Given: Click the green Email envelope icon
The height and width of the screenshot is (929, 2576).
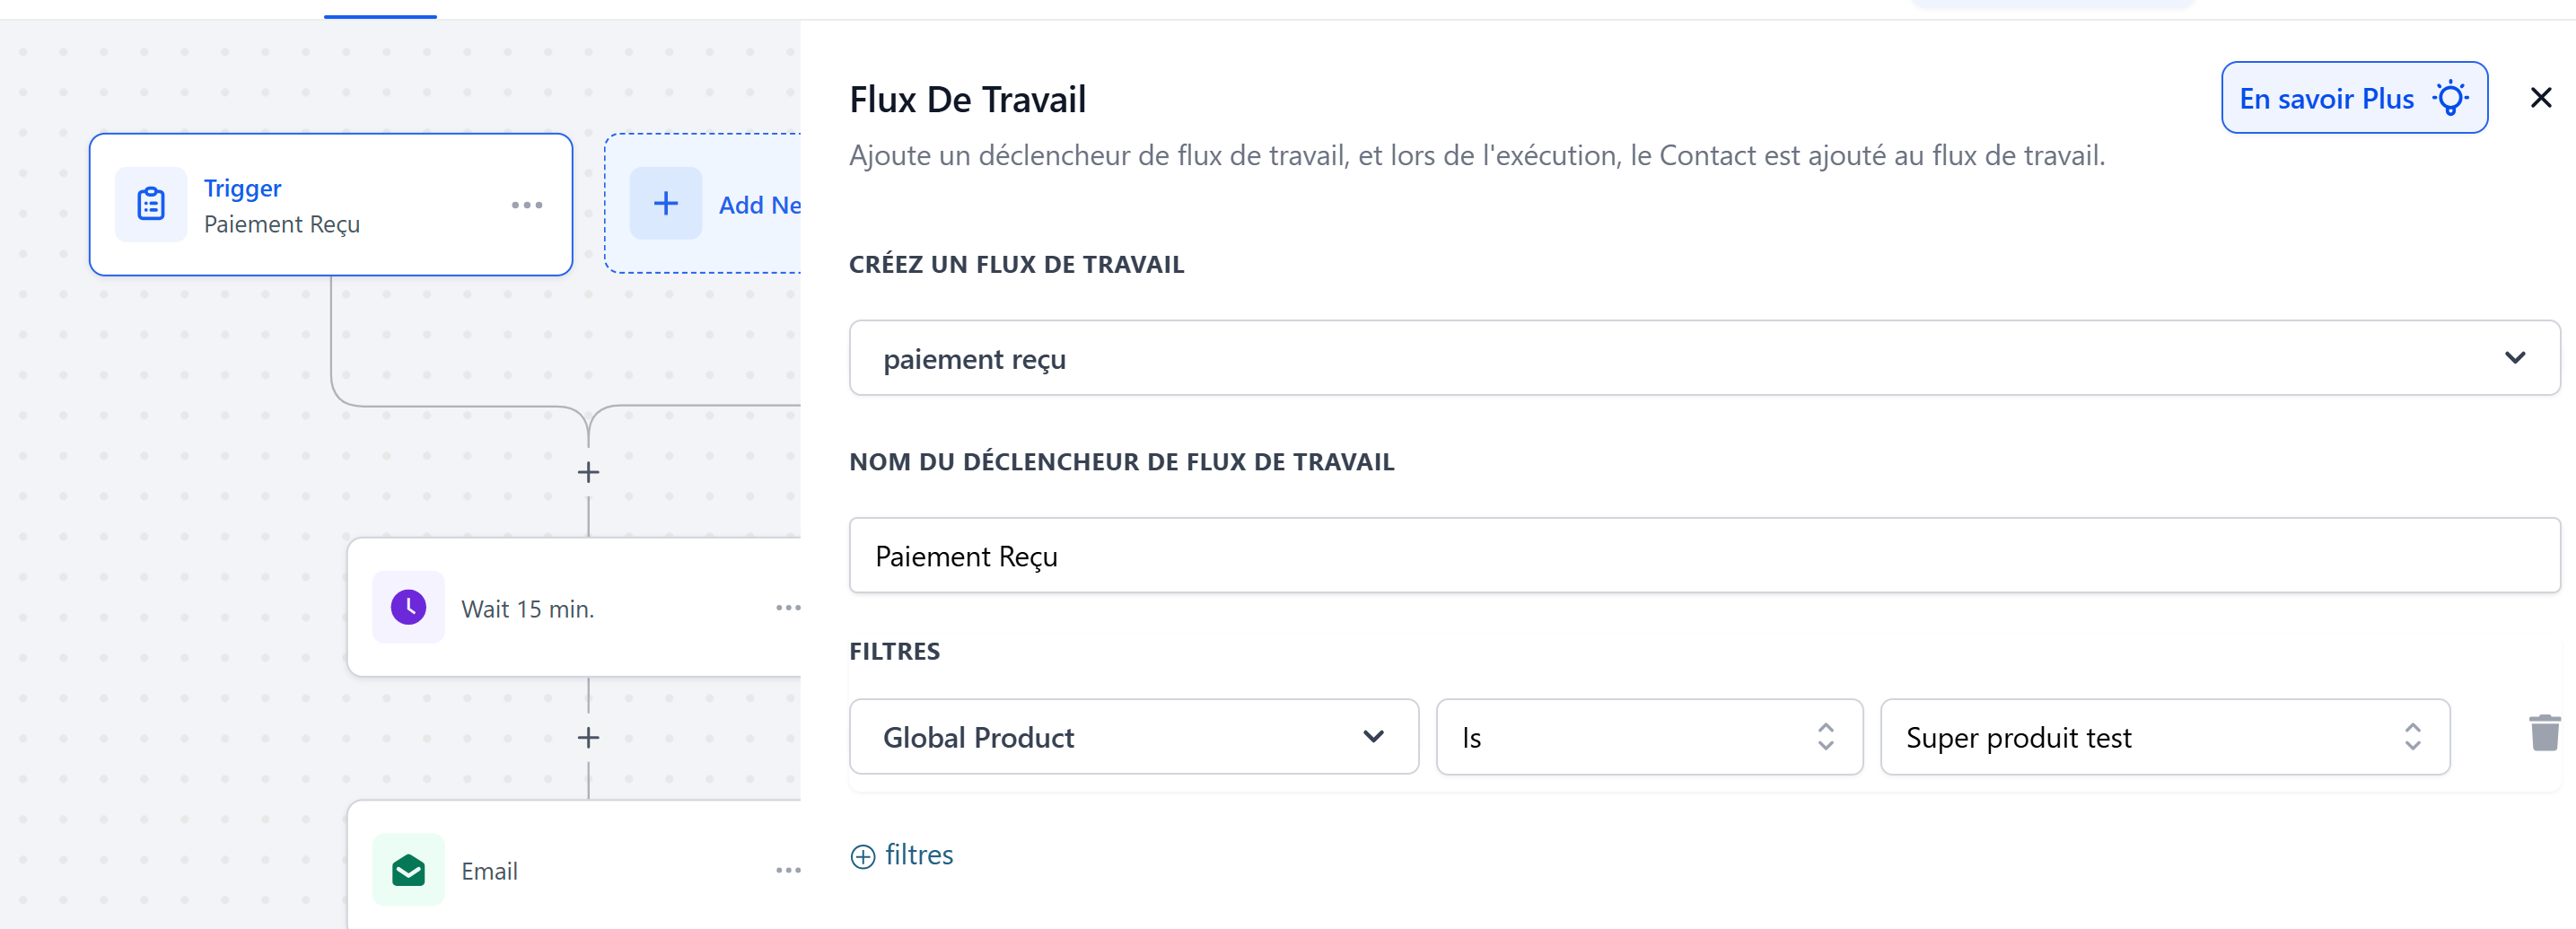Looking at the screenshot, I should pyautogui.click(x=408, y=870).
